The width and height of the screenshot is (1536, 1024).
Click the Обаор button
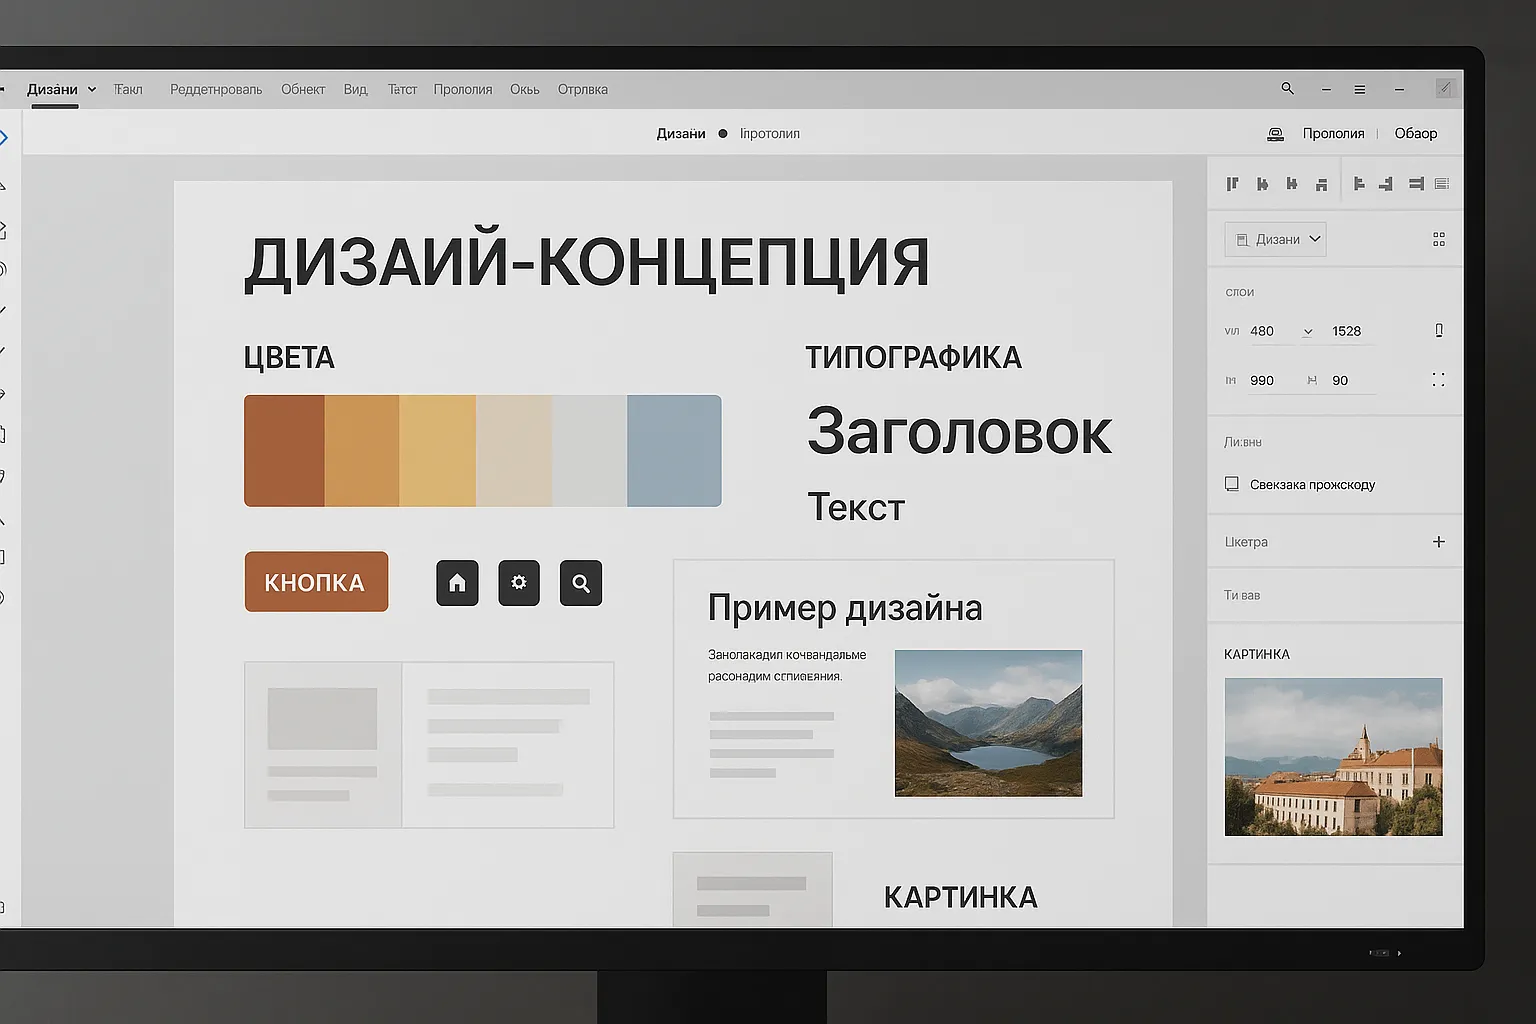[x=1416, y=134]
